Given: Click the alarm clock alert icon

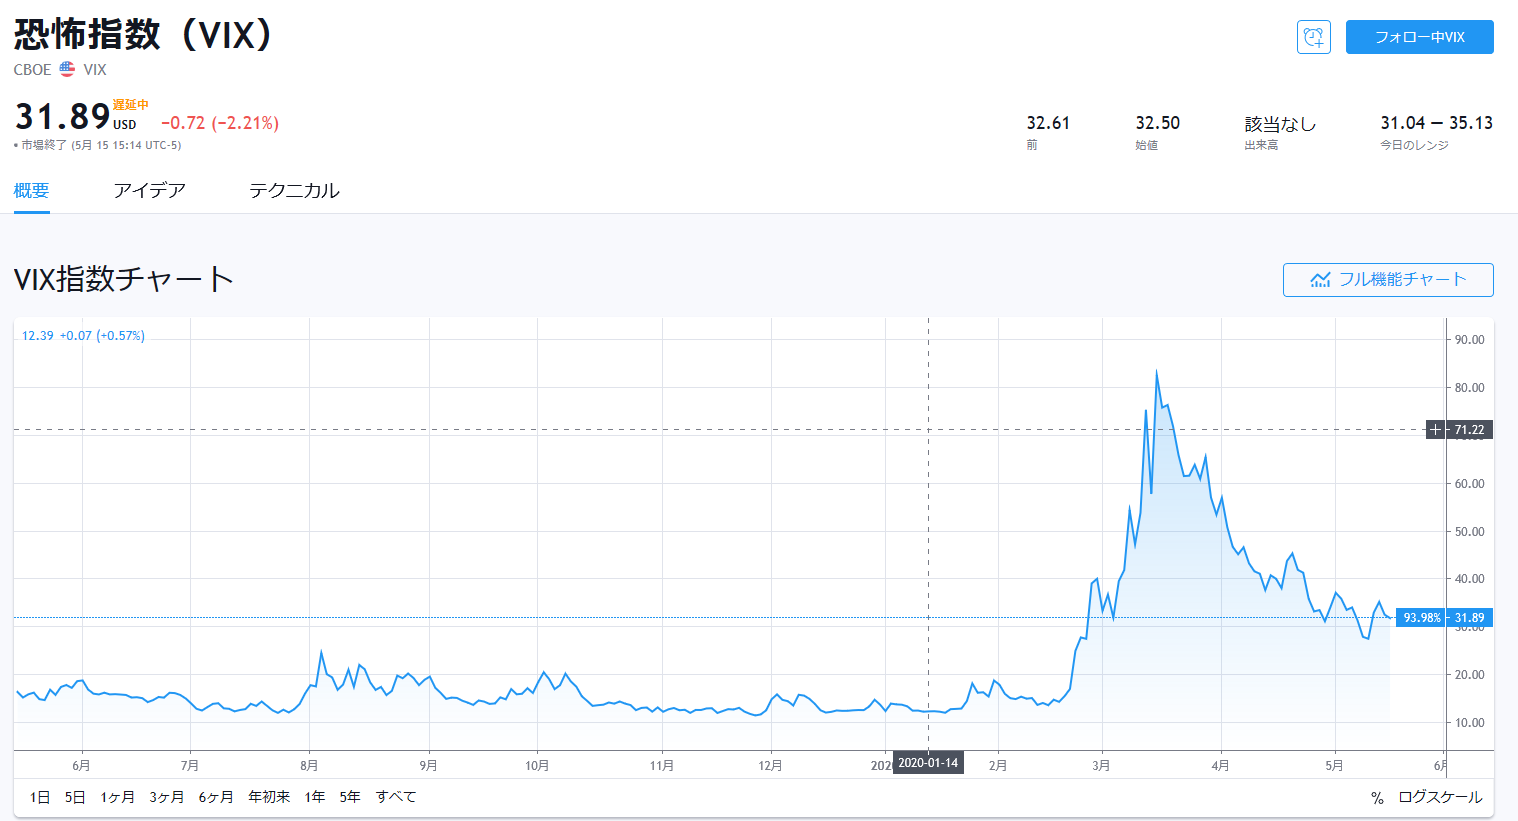Looking at the screenshot, I should click(1313, 37).
